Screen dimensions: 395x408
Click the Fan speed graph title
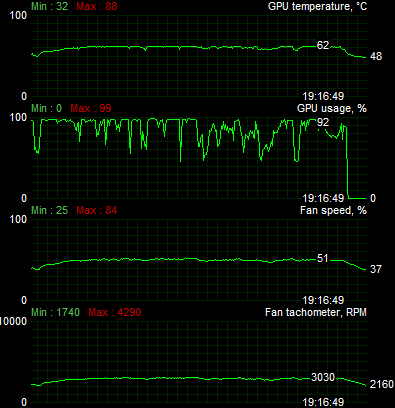pyautogui.click(x=333, y=210)
